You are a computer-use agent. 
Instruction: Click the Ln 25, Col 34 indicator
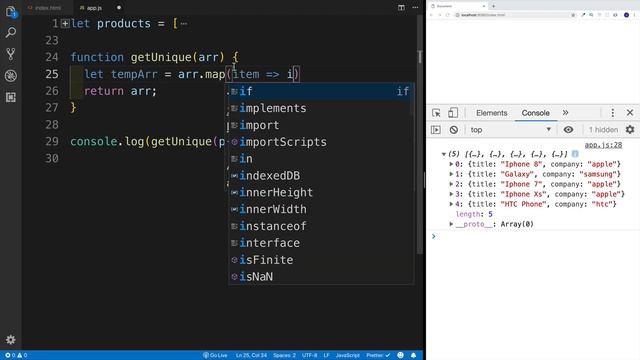pos(251,355)
